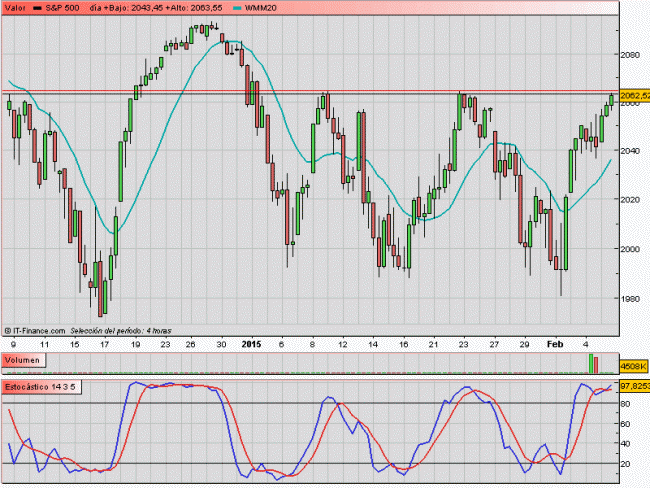Viewport: 650px width, 488px height.
Task: Click the 40 level label on stochastic axis
Action: click(x=625, y=444)
